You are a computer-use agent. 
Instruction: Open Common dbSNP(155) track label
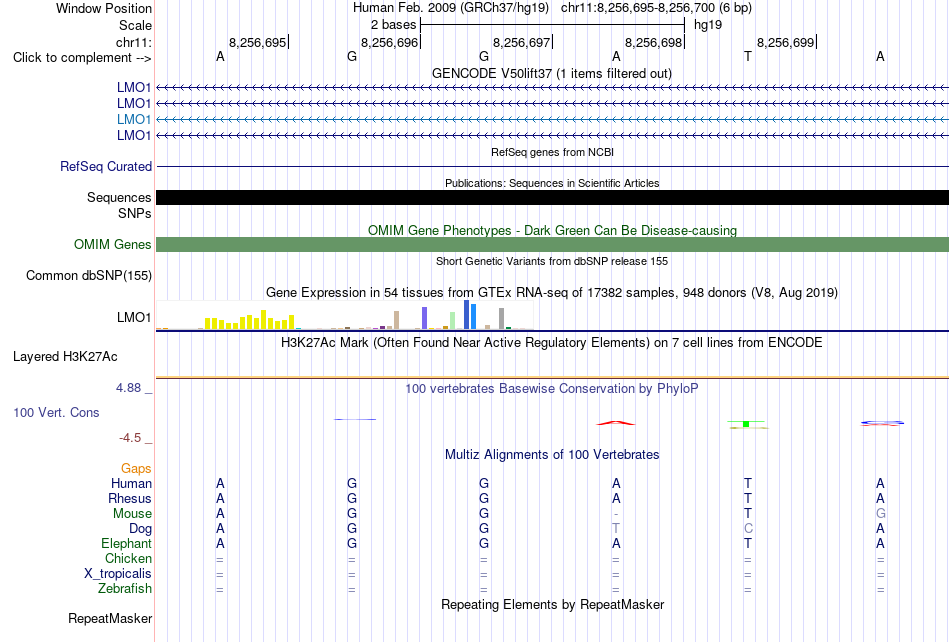pos(89,276)
